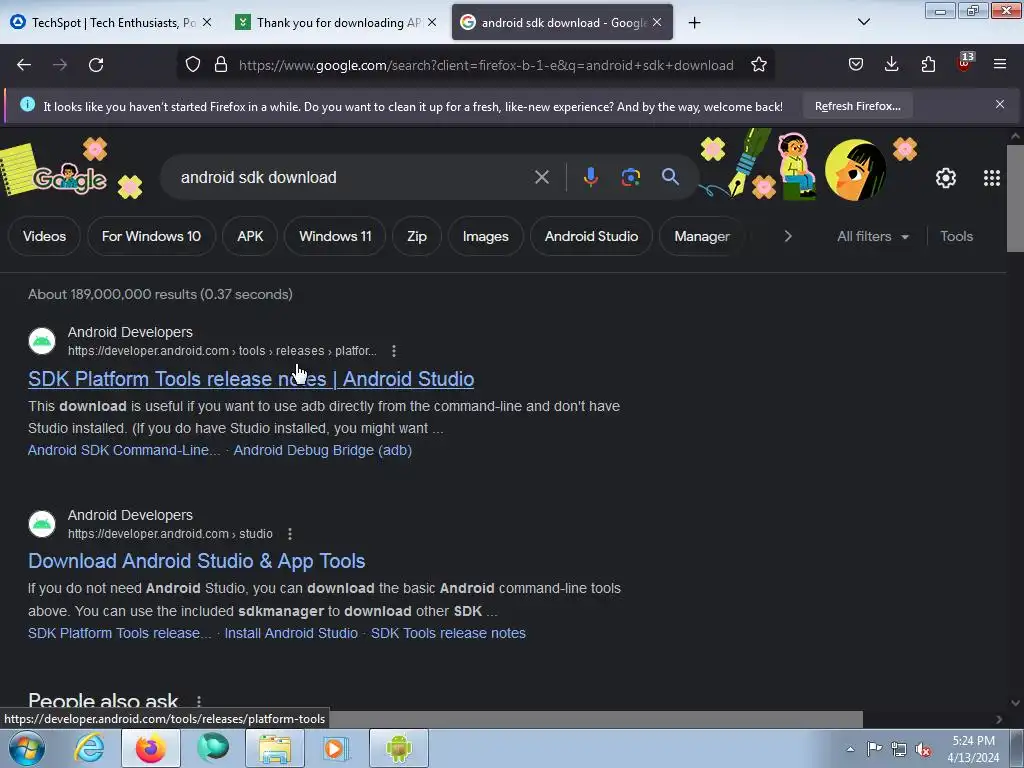Select the APK filter chip
The image size is (1024, 768).
[x=250, y=236]
